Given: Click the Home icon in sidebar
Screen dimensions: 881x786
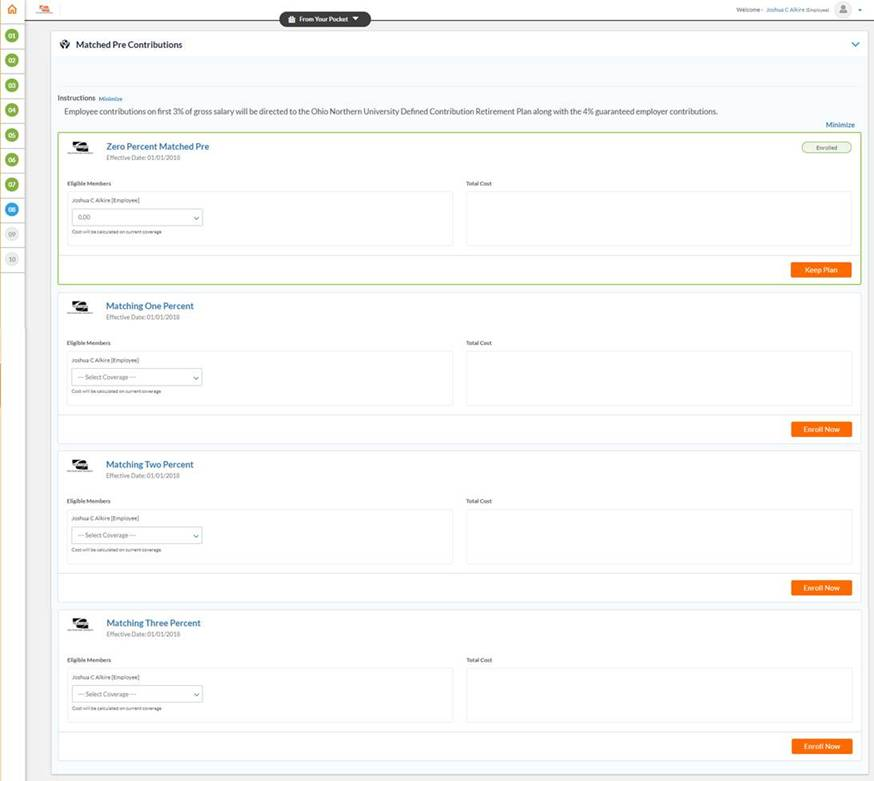Looking at the screenshot, I should [12, 9].
